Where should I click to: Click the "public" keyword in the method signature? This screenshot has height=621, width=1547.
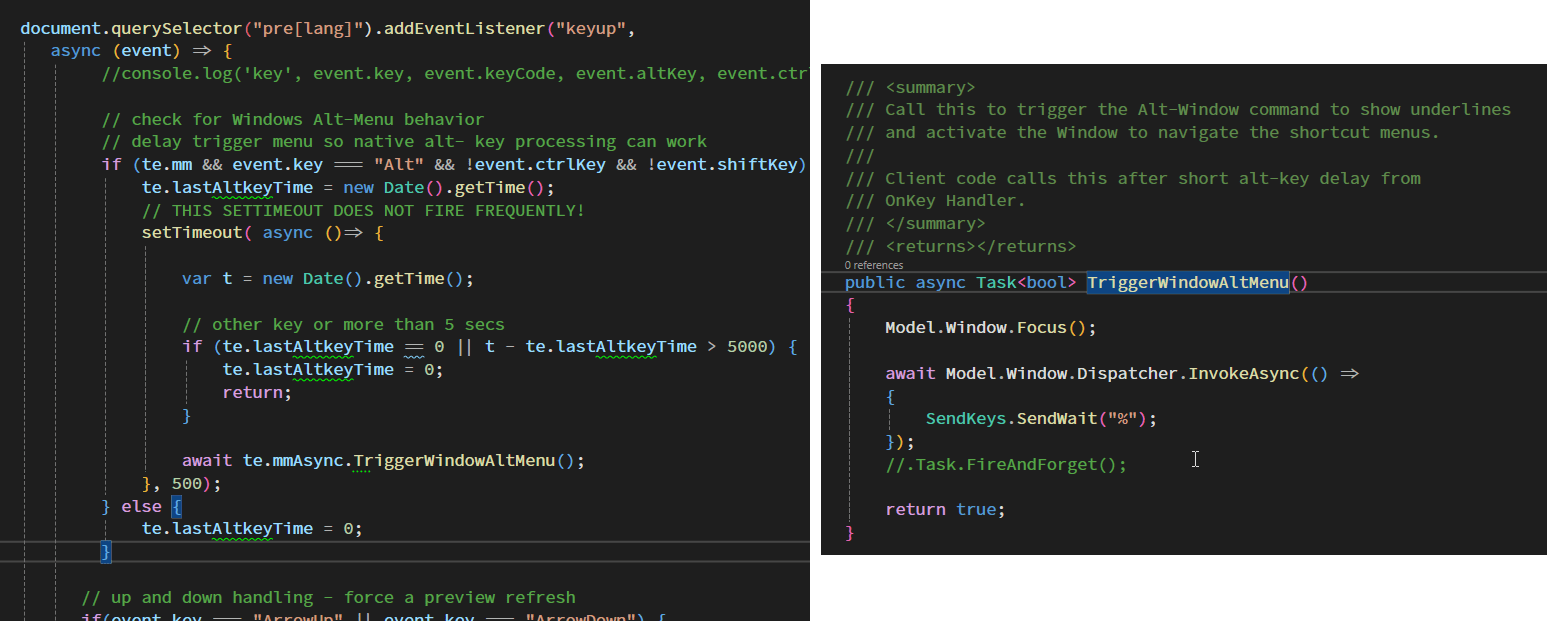875,282
